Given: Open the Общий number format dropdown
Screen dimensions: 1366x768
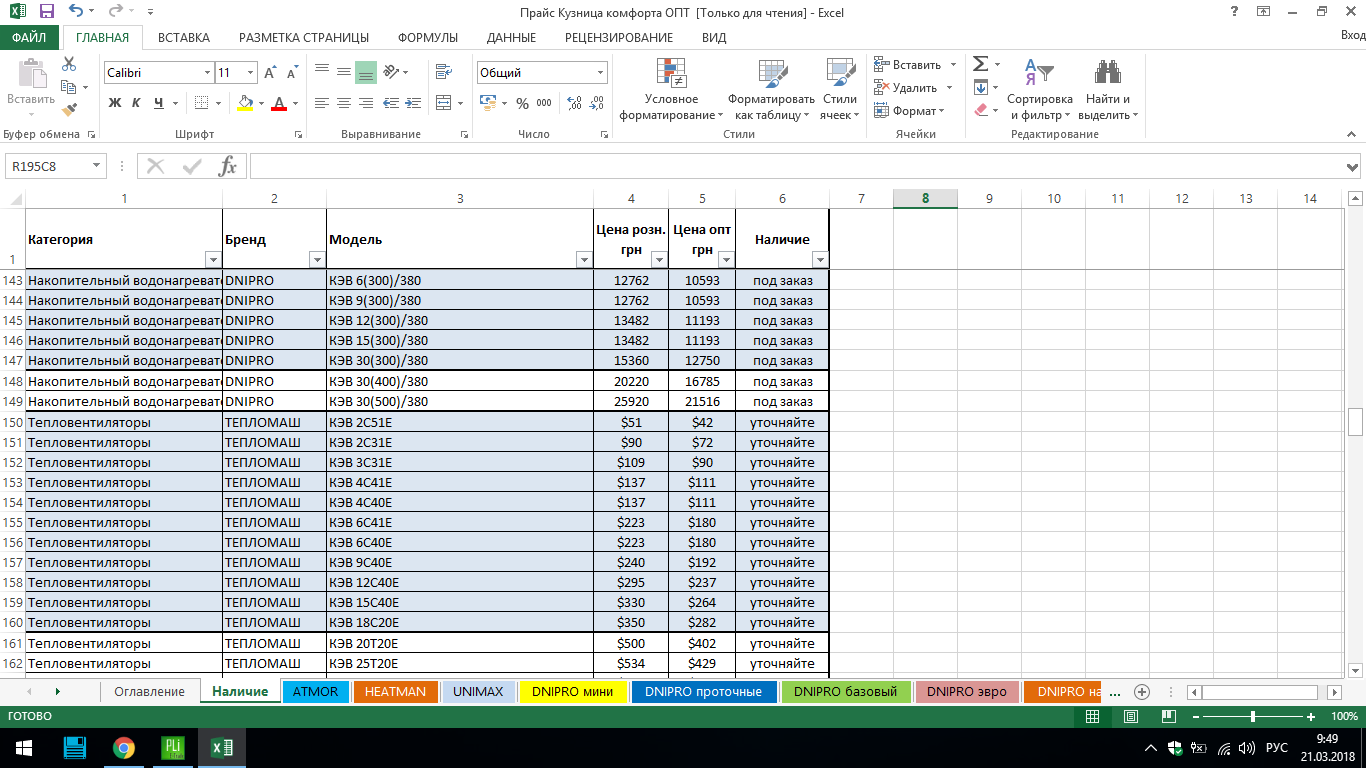Looking at the screenshot, I should pyautogui.click(x=600, y=73).
